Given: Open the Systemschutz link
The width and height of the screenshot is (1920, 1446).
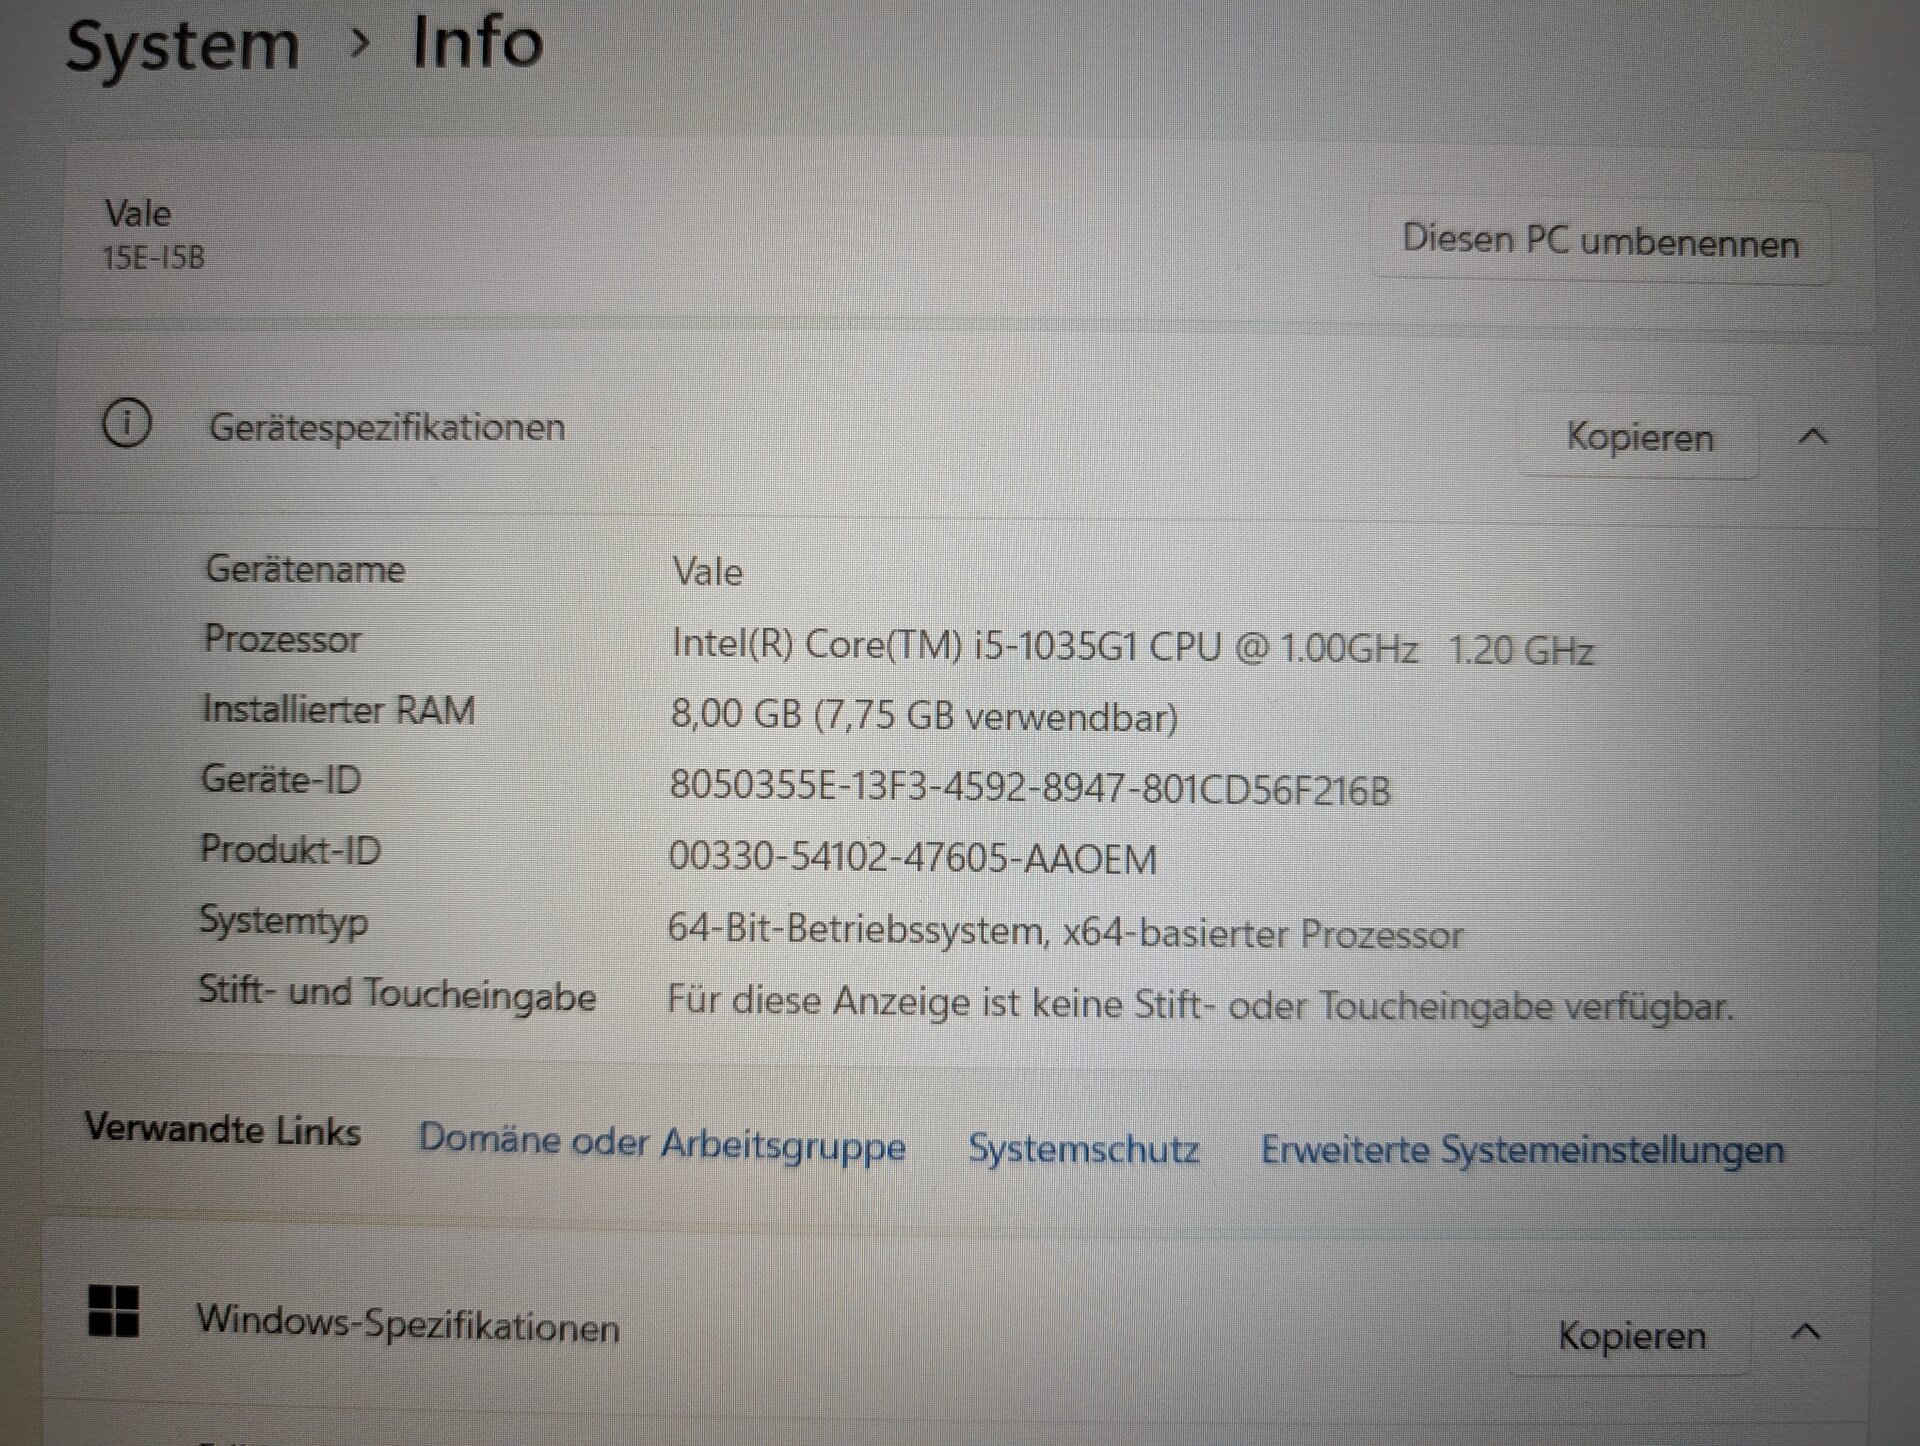Looking at the screenshot, I should (1083, 1148).
